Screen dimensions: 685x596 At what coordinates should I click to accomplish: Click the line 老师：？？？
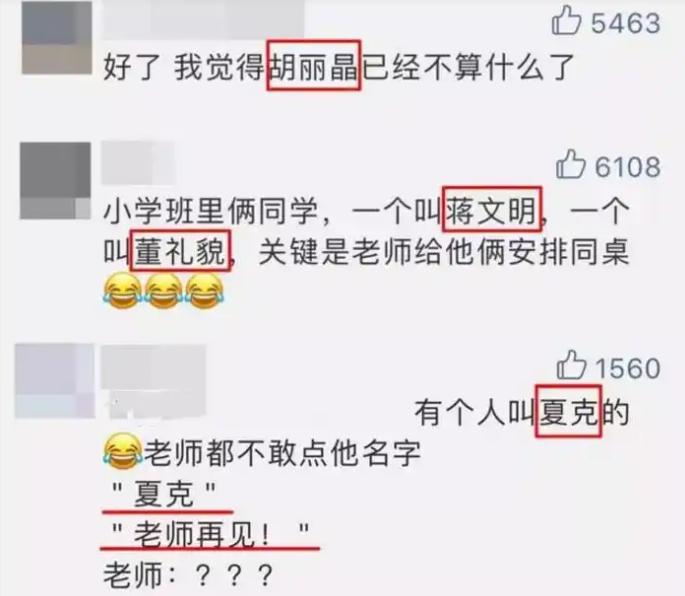point(188,575)
